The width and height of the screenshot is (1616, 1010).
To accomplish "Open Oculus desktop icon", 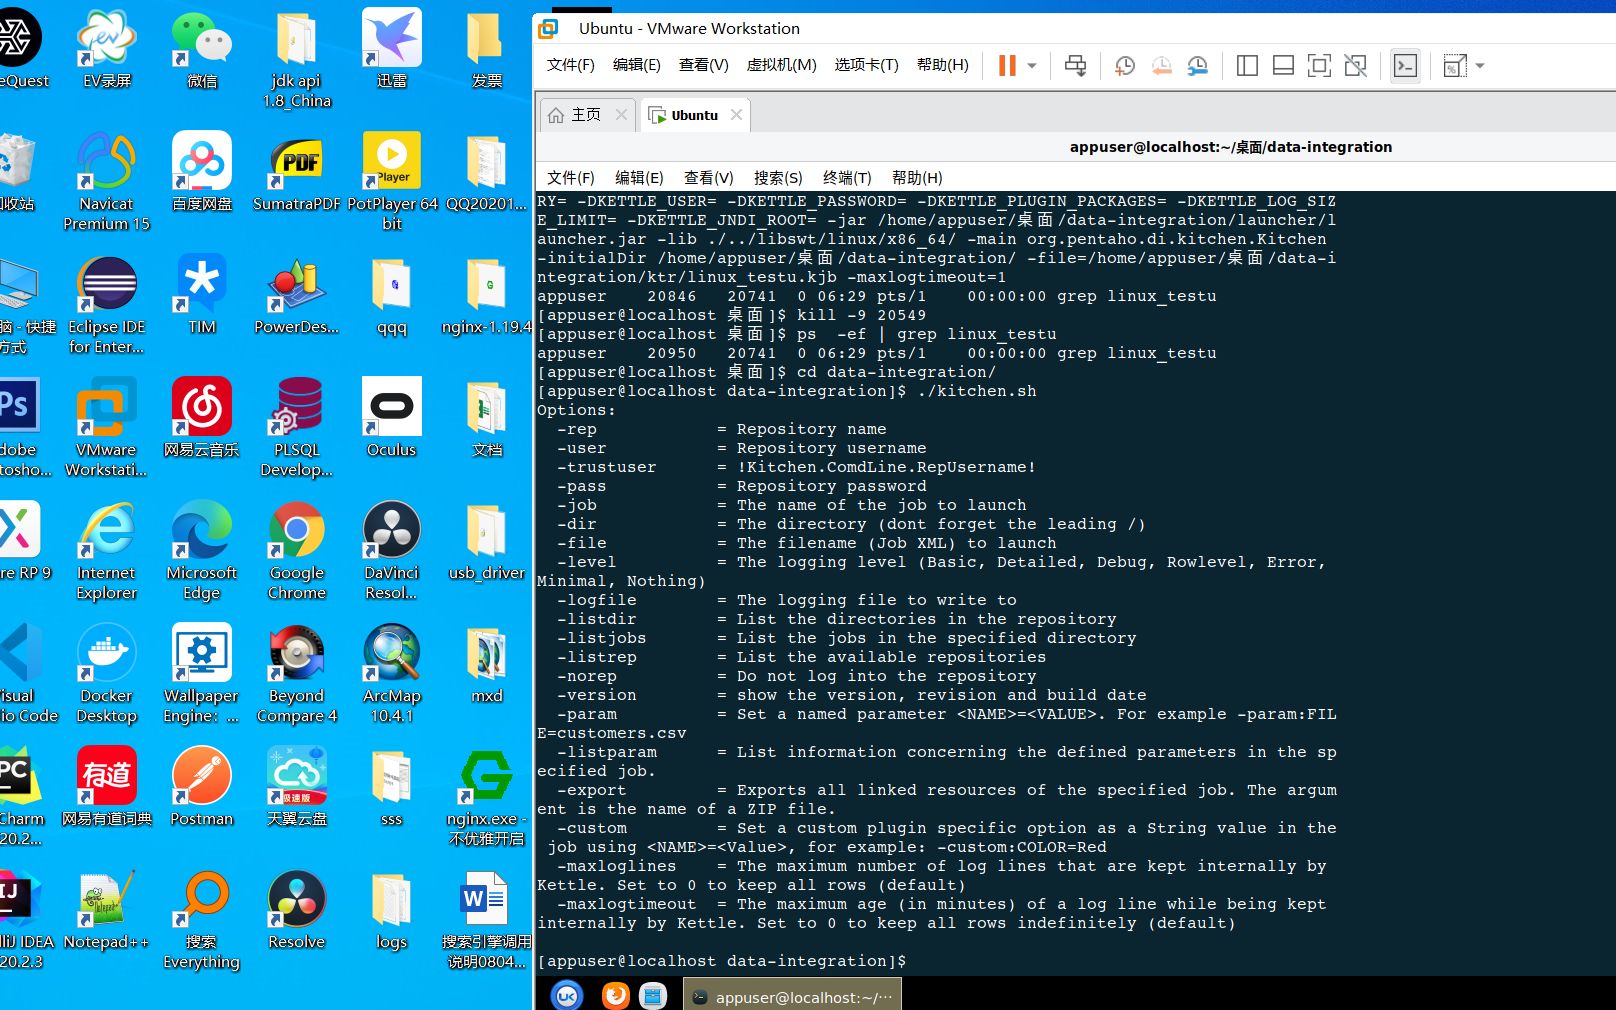I will [392, 418].
